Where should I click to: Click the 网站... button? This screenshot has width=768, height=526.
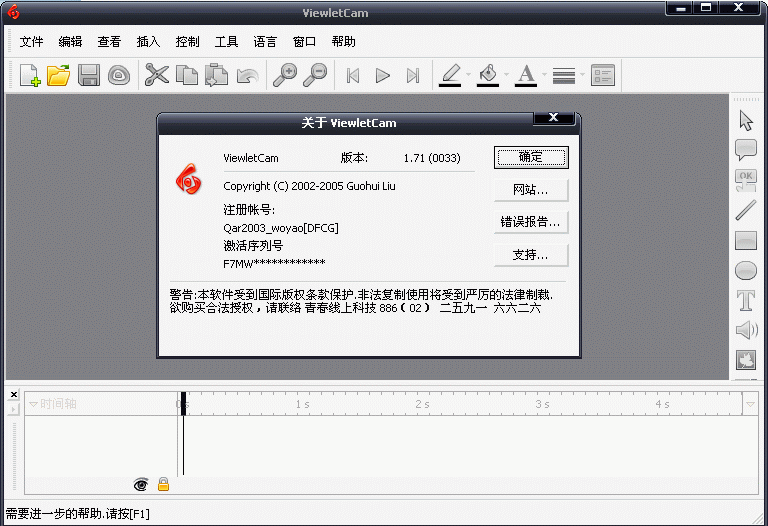(531, 190)
